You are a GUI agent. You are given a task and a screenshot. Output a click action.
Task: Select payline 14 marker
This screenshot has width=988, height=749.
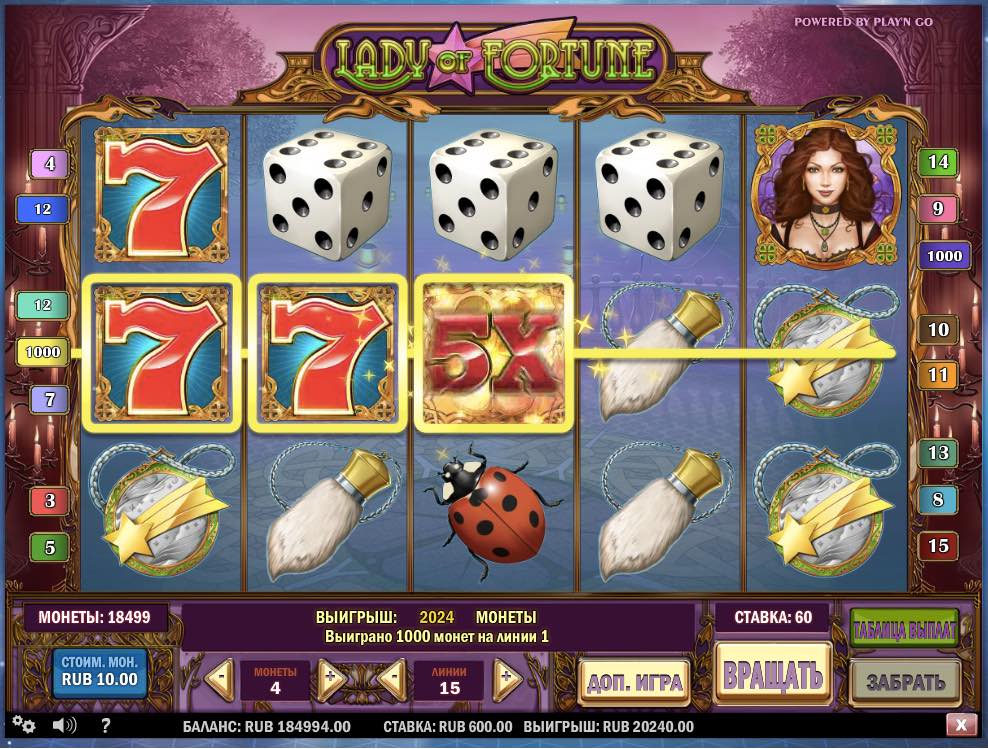click(x=938, y=163)
